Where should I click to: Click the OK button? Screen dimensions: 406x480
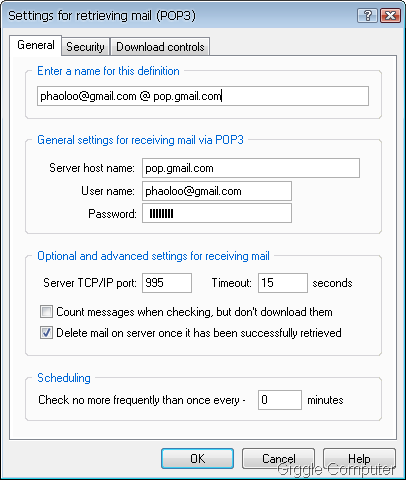[x=197, y=459]
